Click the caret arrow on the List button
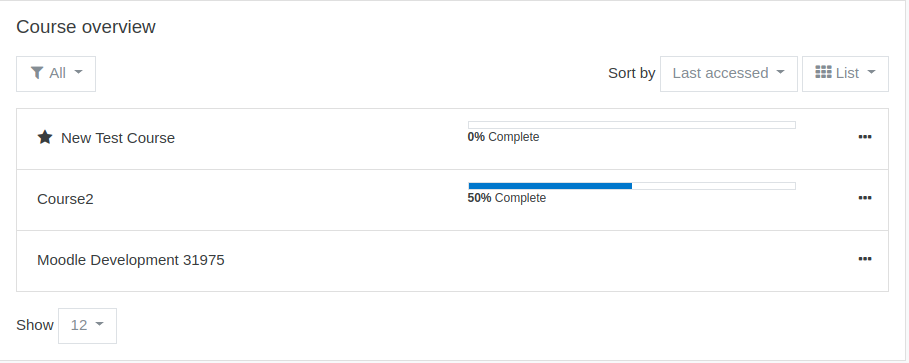Screen dimensions: 909x363 (x=871, y=73)
